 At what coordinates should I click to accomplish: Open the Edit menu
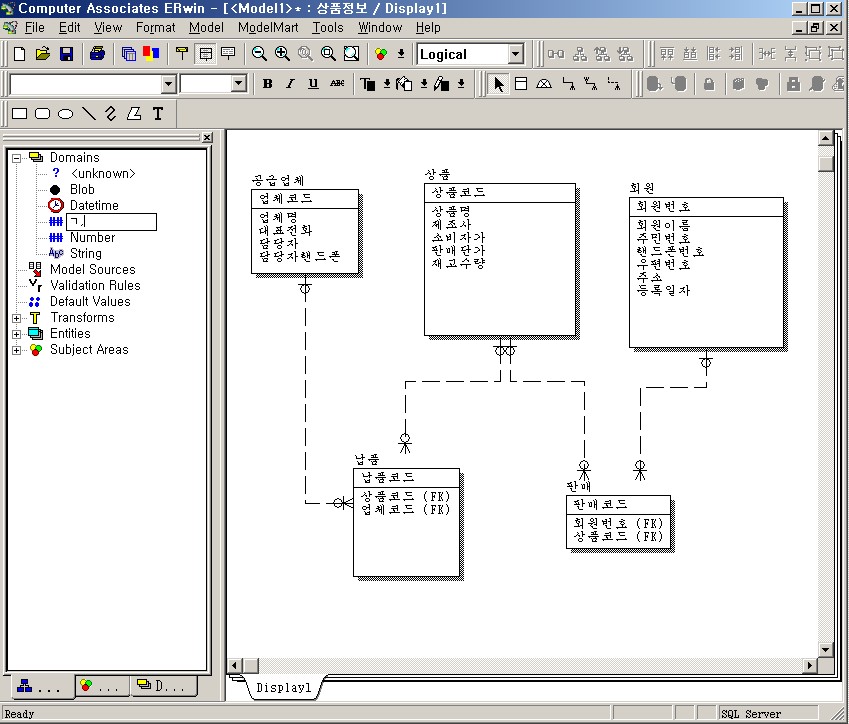(69, 27)
